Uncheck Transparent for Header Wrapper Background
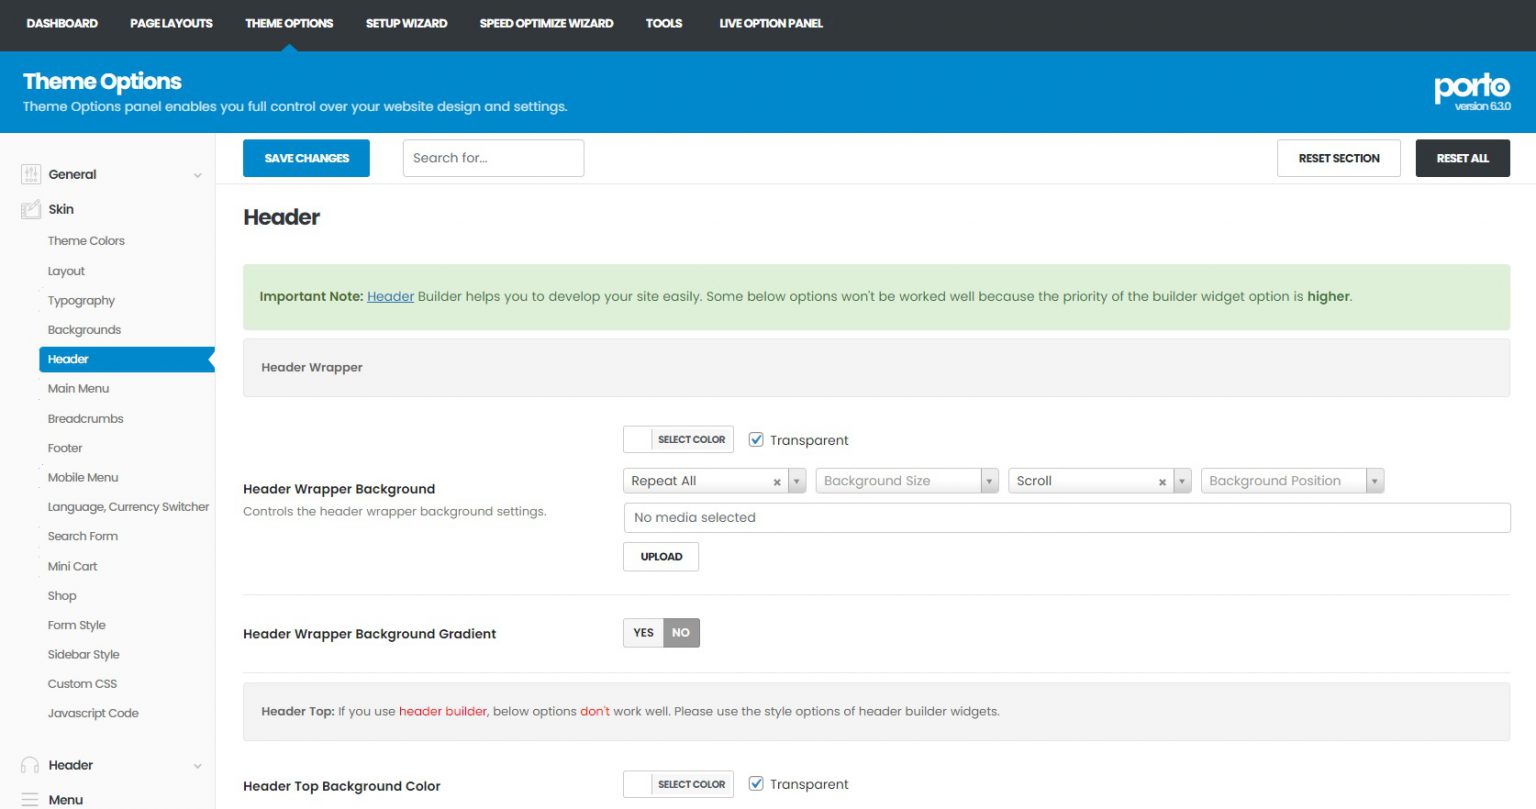The width and height of the screenshot is (1536, 809). (756, 439)
